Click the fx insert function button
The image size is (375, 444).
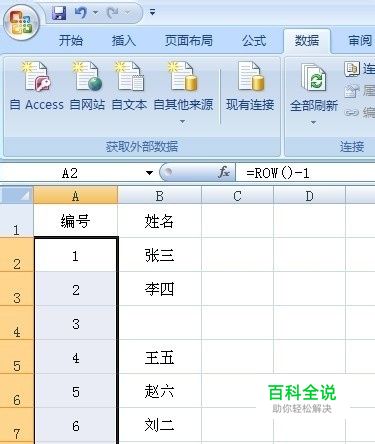coord(224,172)
